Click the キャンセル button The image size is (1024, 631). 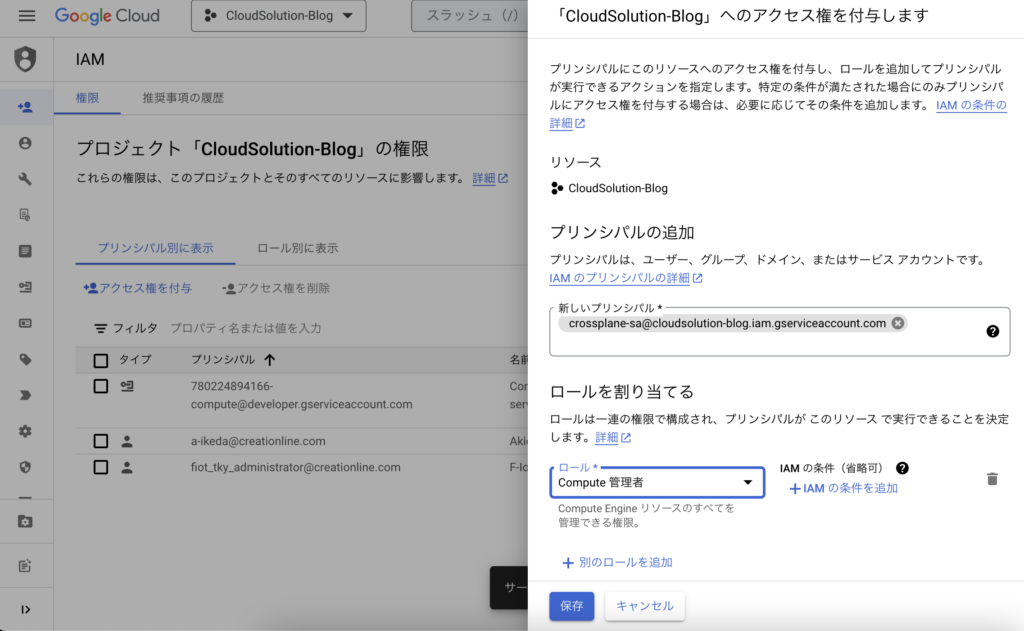[645, 606]
